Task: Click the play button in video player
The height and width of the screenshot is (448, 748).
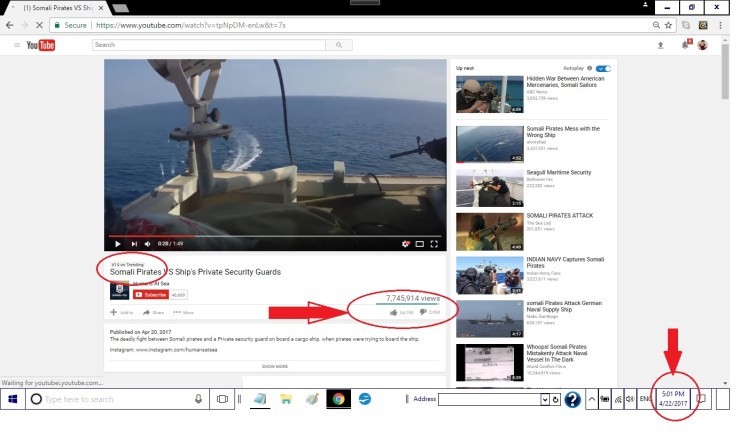Action: (117, 244)
